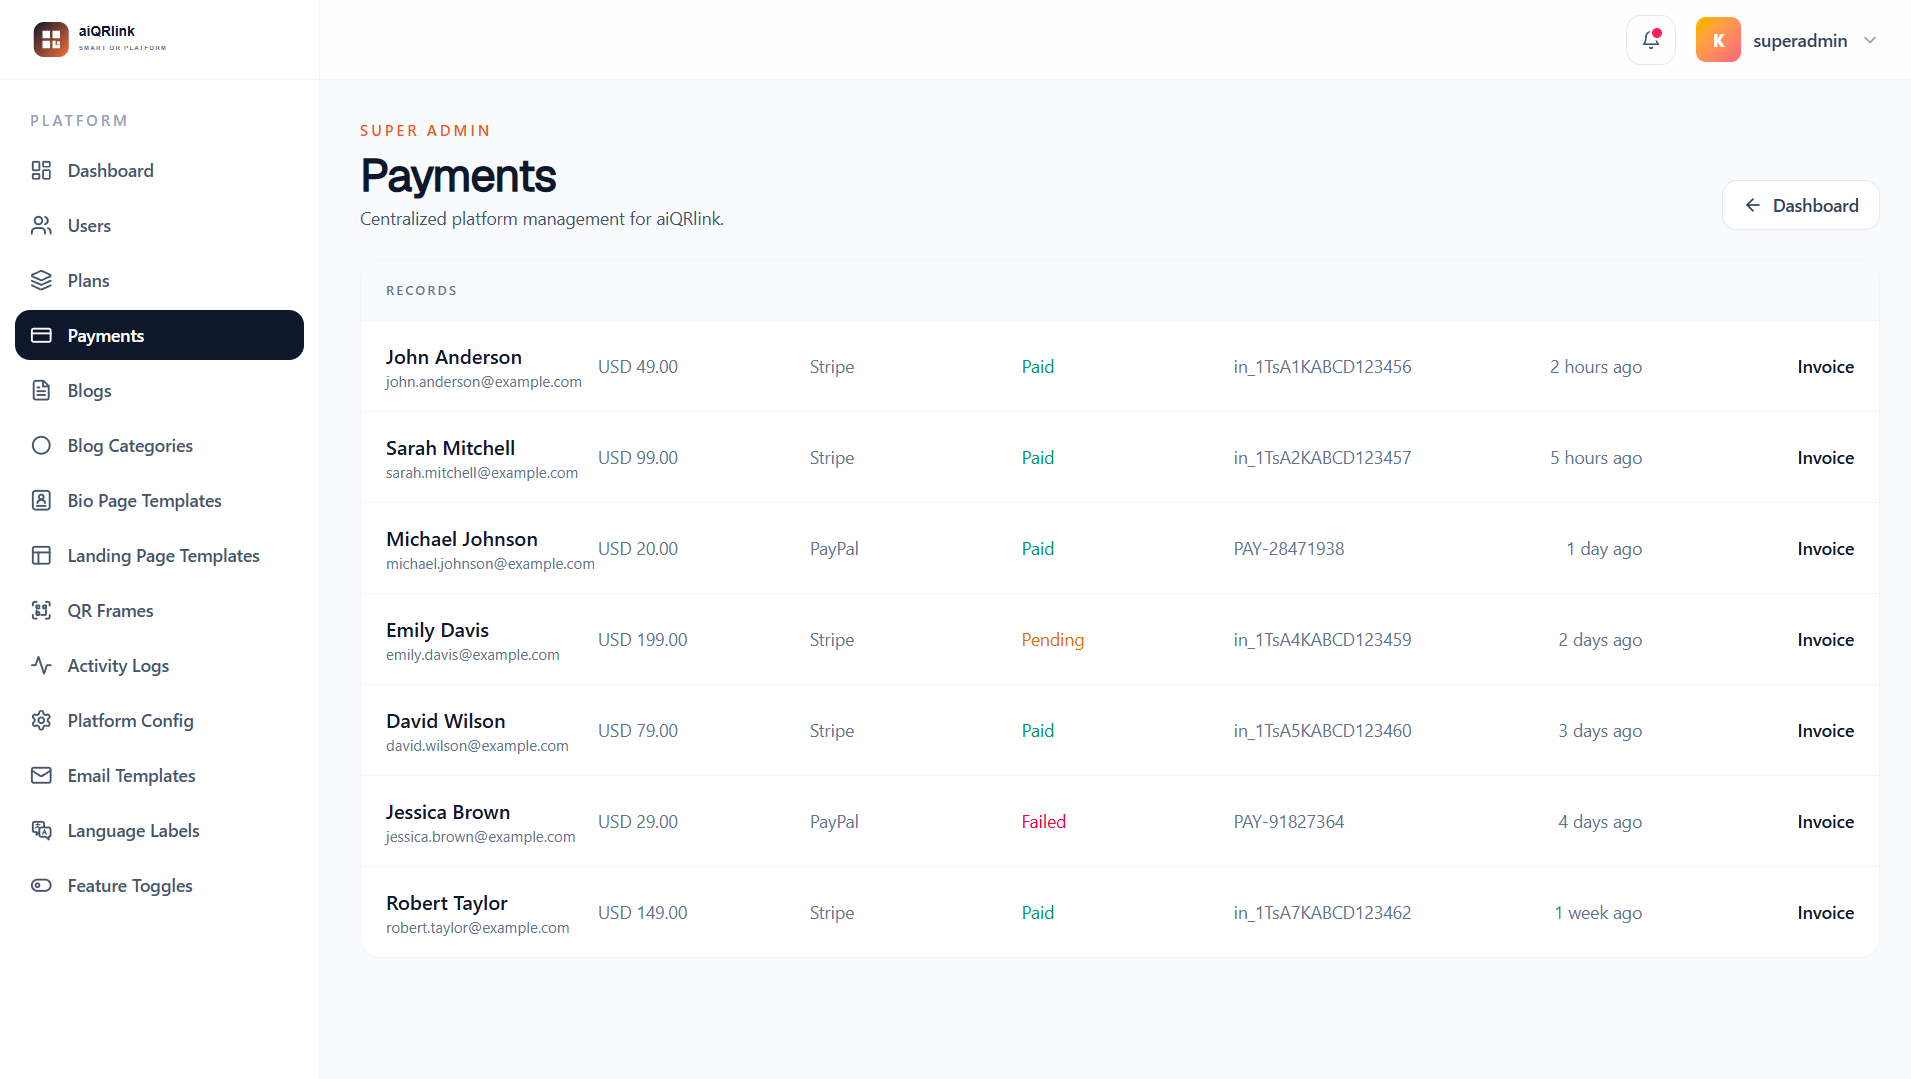This screenshot has width=1911, height=1079.
Task: Go to Users menu item
Action: tap(159, 225)
